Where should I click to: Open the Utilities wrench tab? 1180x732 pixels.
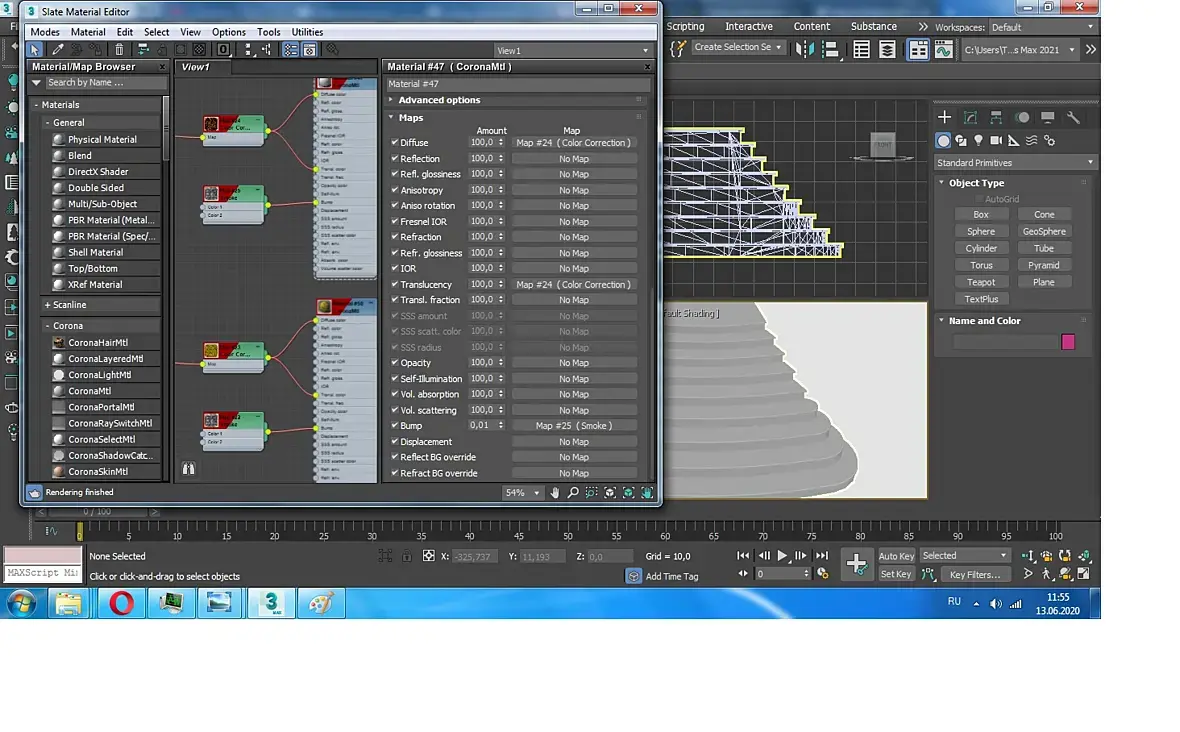1074,117
